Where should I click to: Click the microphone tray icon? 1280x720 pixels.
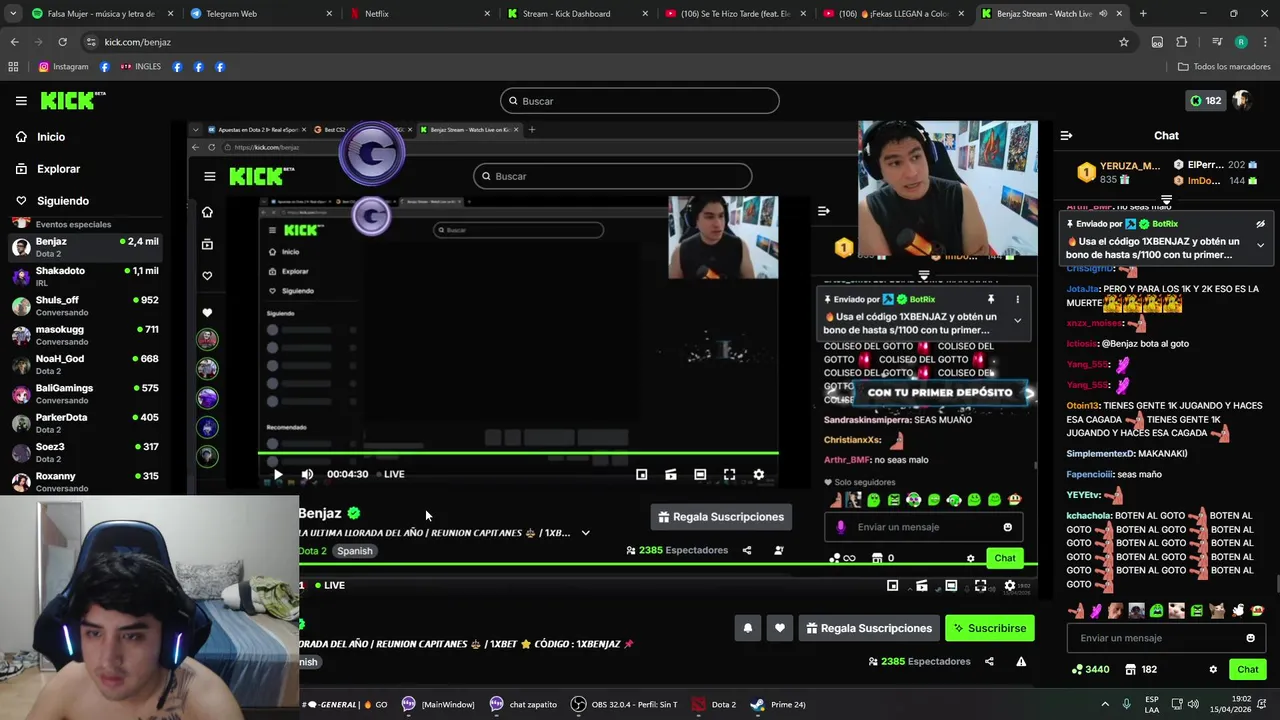1127,704
